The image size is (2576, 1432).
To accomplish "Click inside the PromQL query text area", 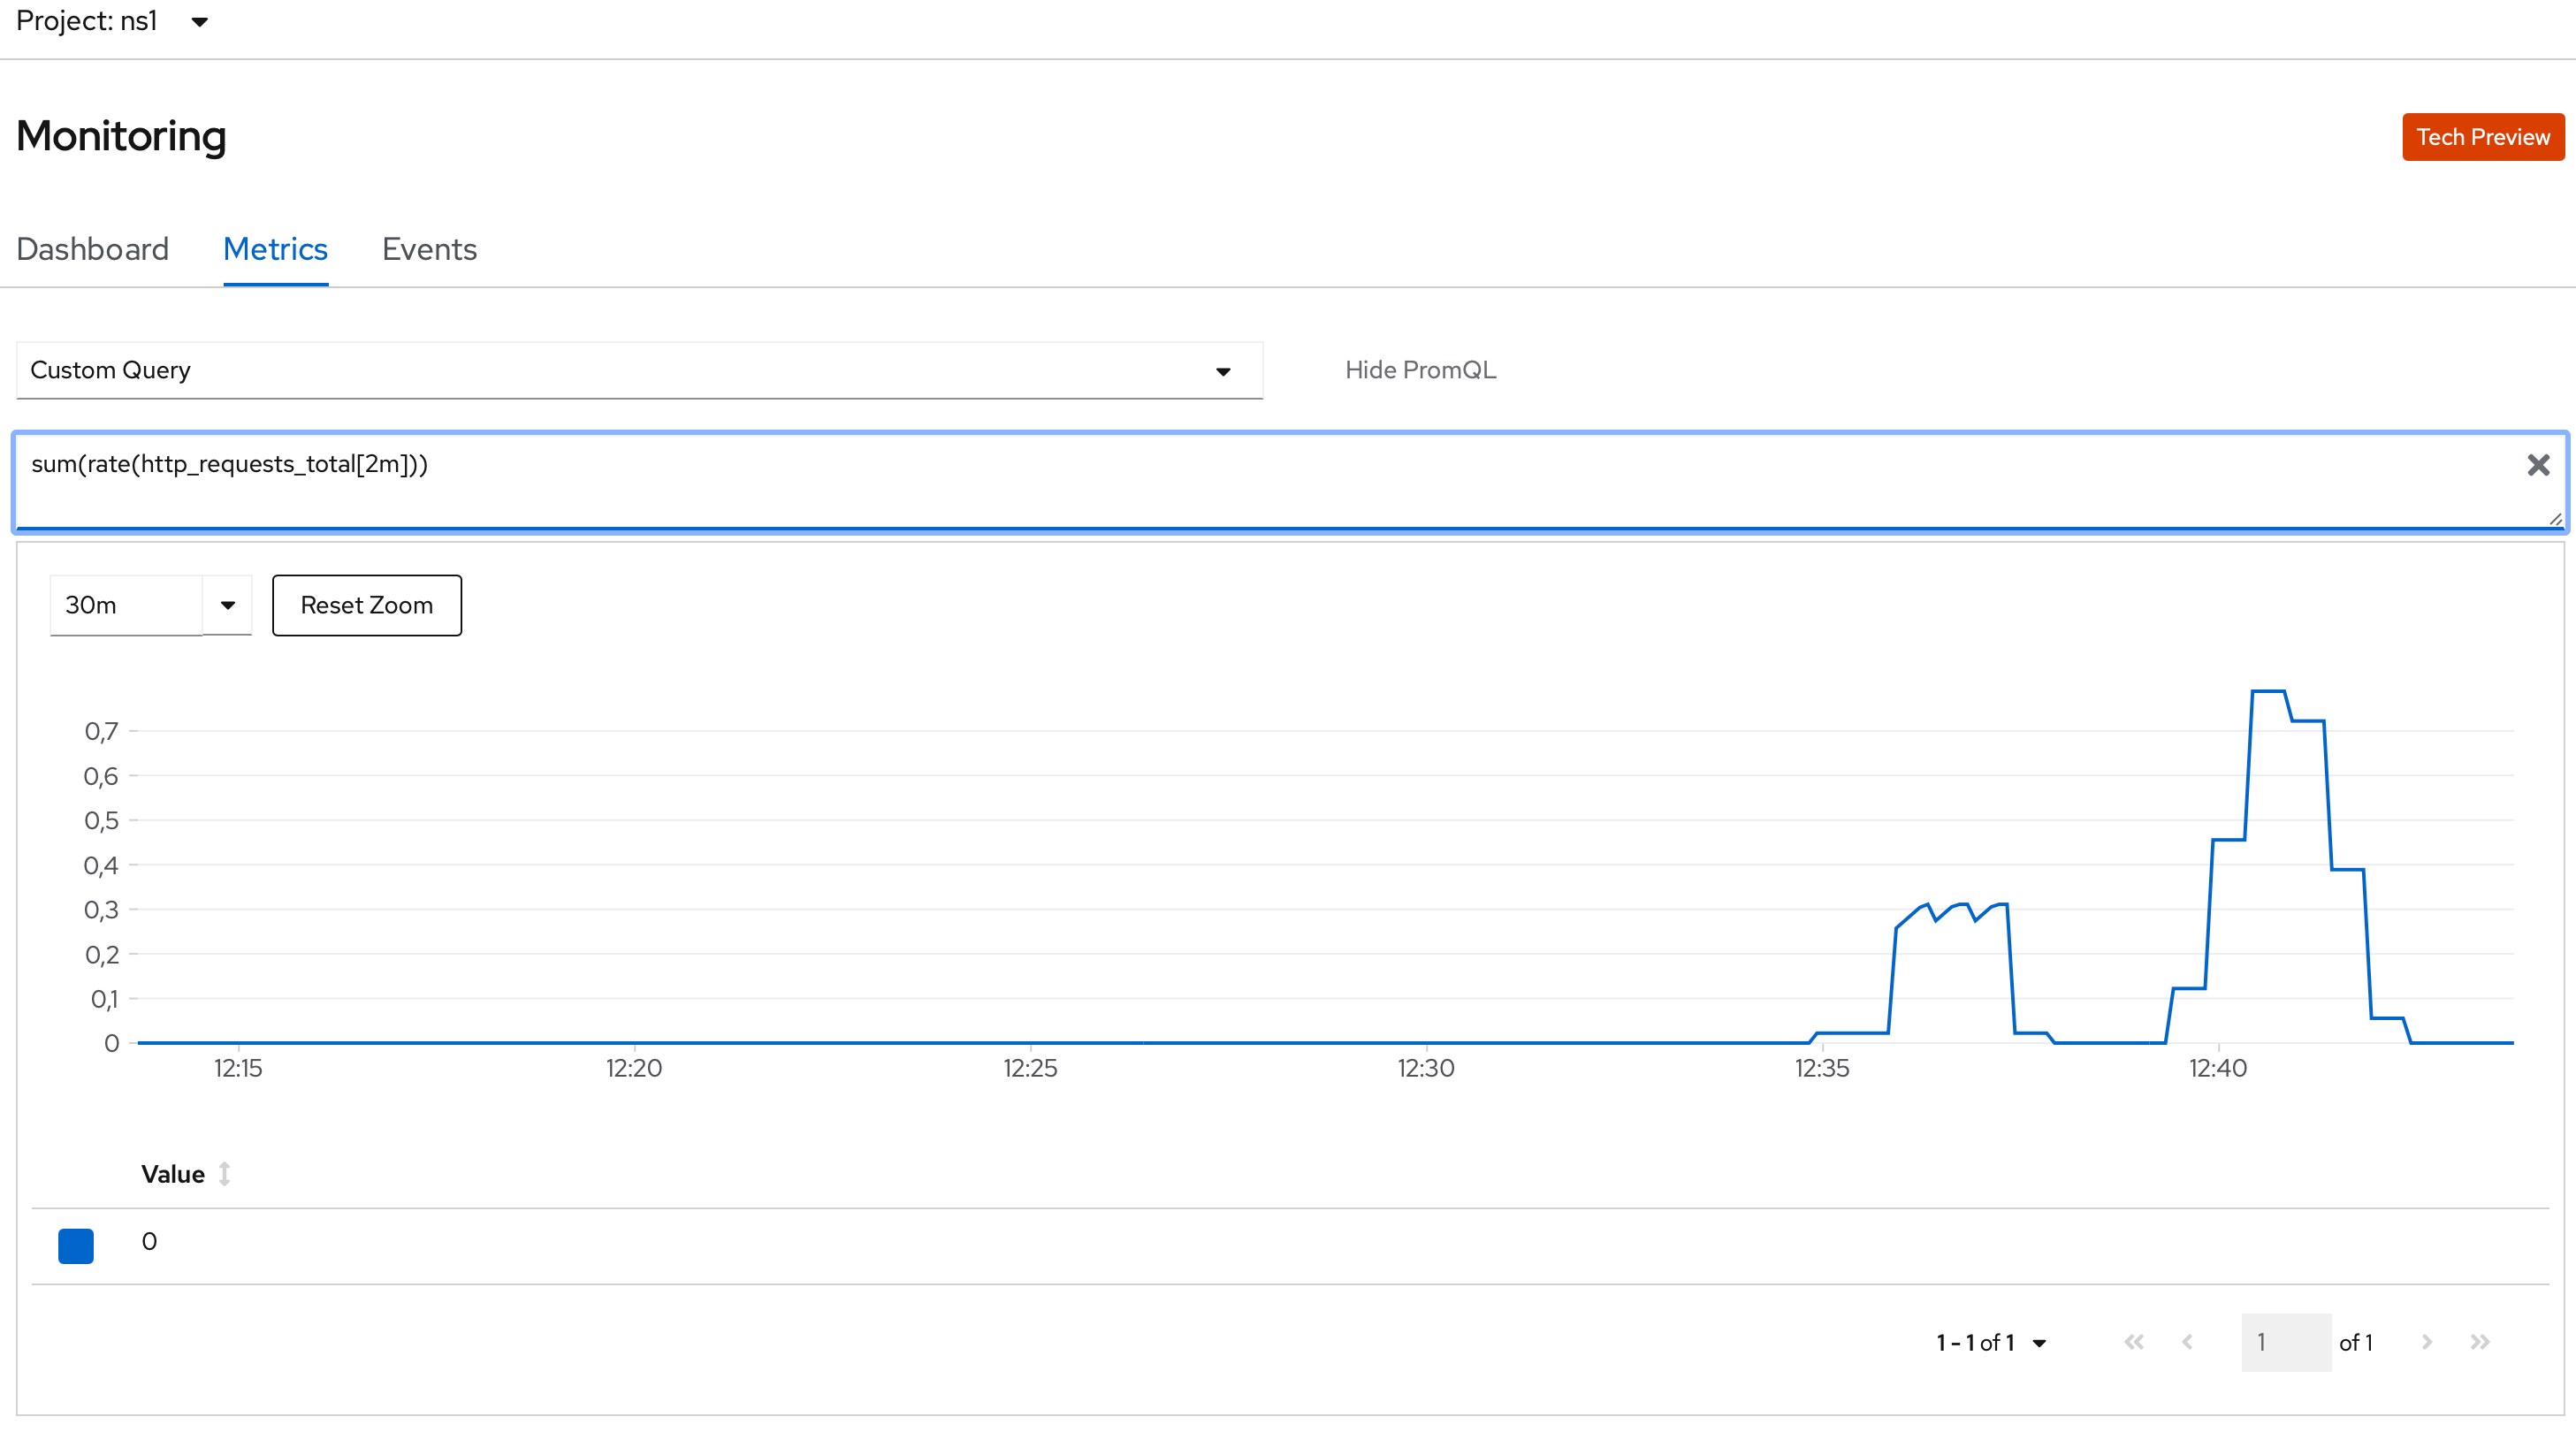I will point(1200,480).
